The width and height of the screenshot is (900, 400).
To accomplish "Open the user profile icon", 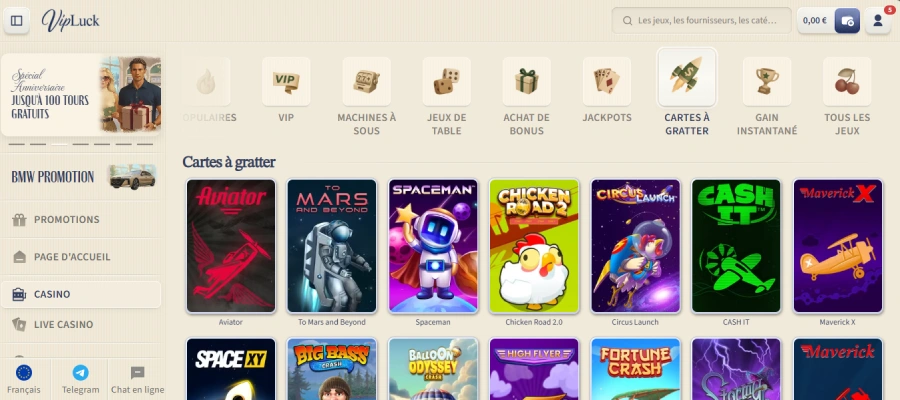I will [878, 21].
